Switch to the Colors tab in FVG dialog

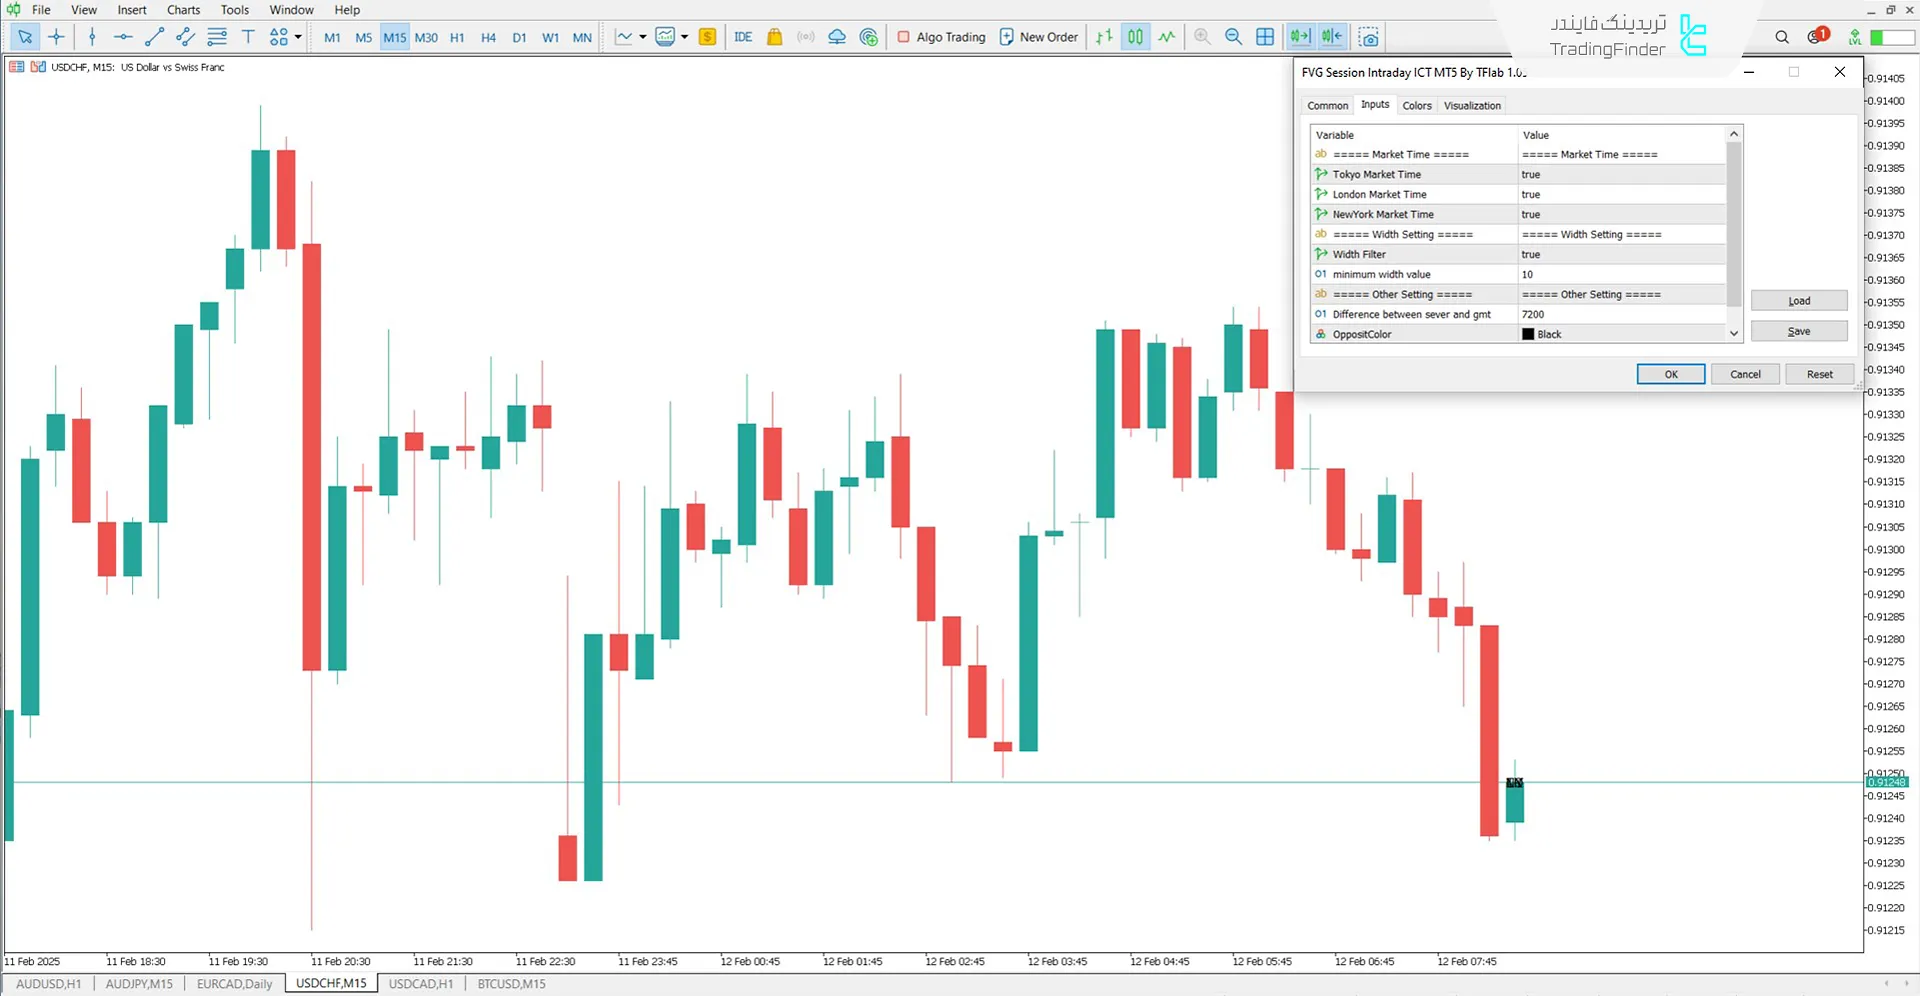point(1417,105)
